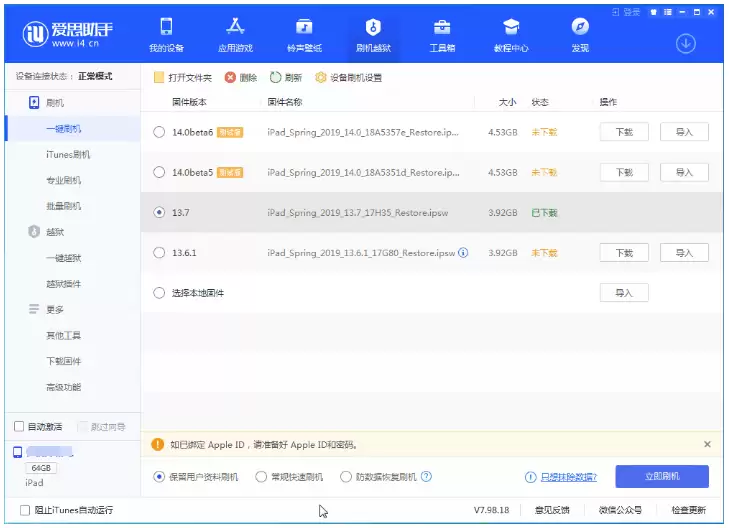Click the info icon before 已想抹除数据
This screenshot has width=729, height=528.
point(530,477)
